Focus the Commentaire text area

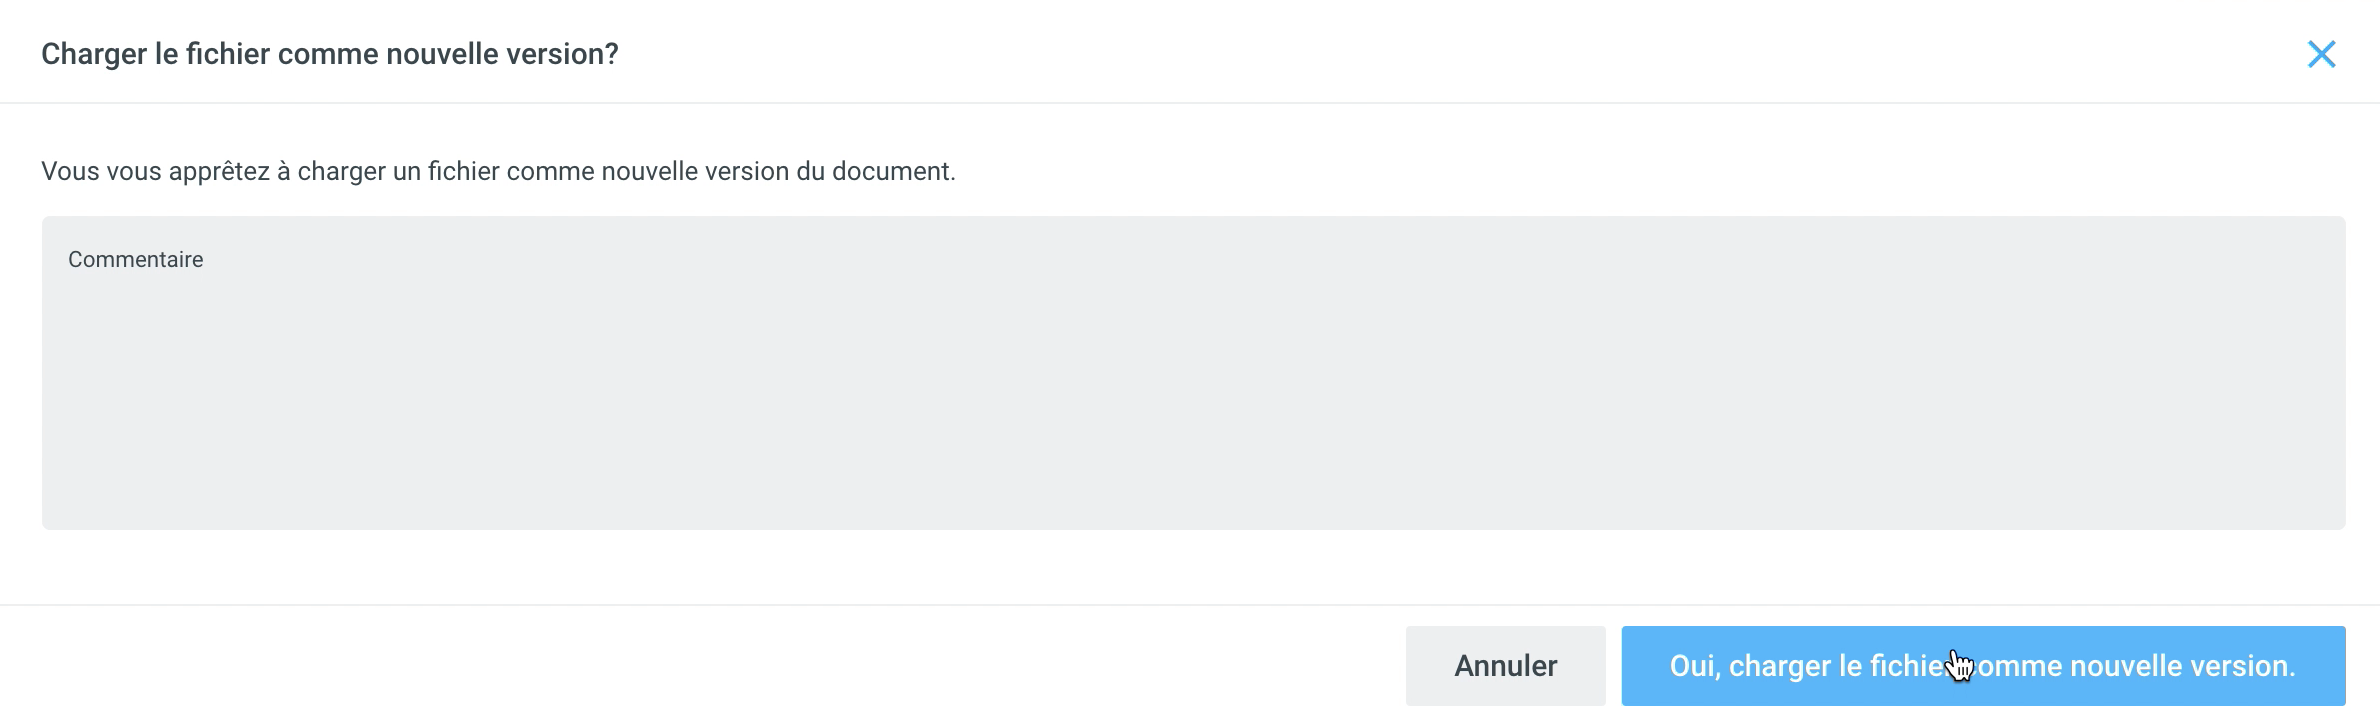tap(1193, 372)
